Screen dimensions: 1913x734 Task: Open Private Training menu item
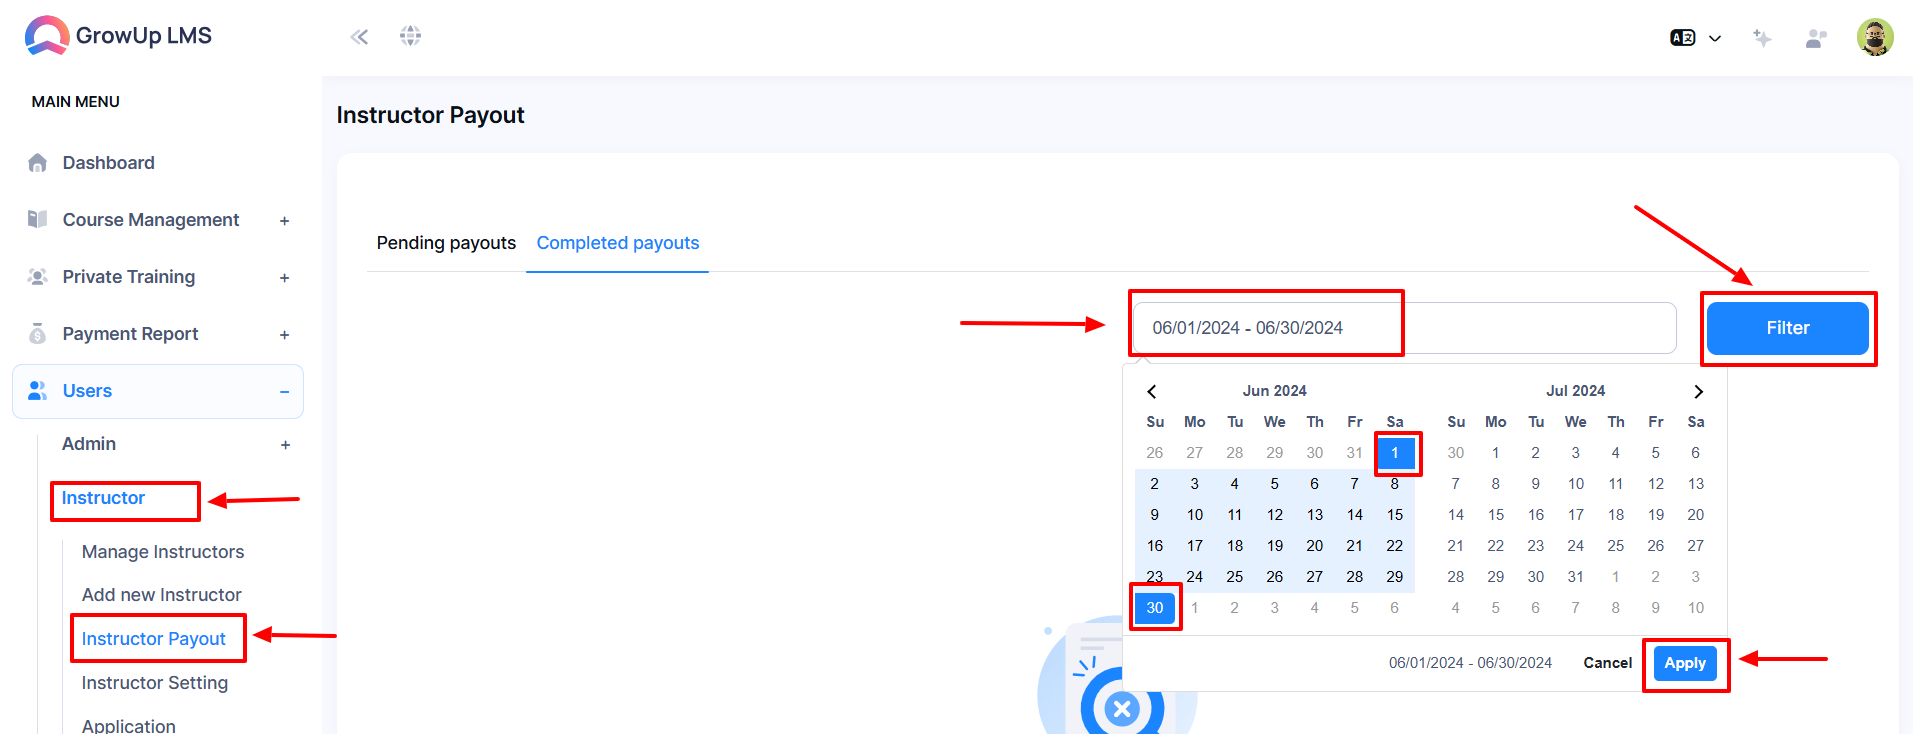(129, 277)
